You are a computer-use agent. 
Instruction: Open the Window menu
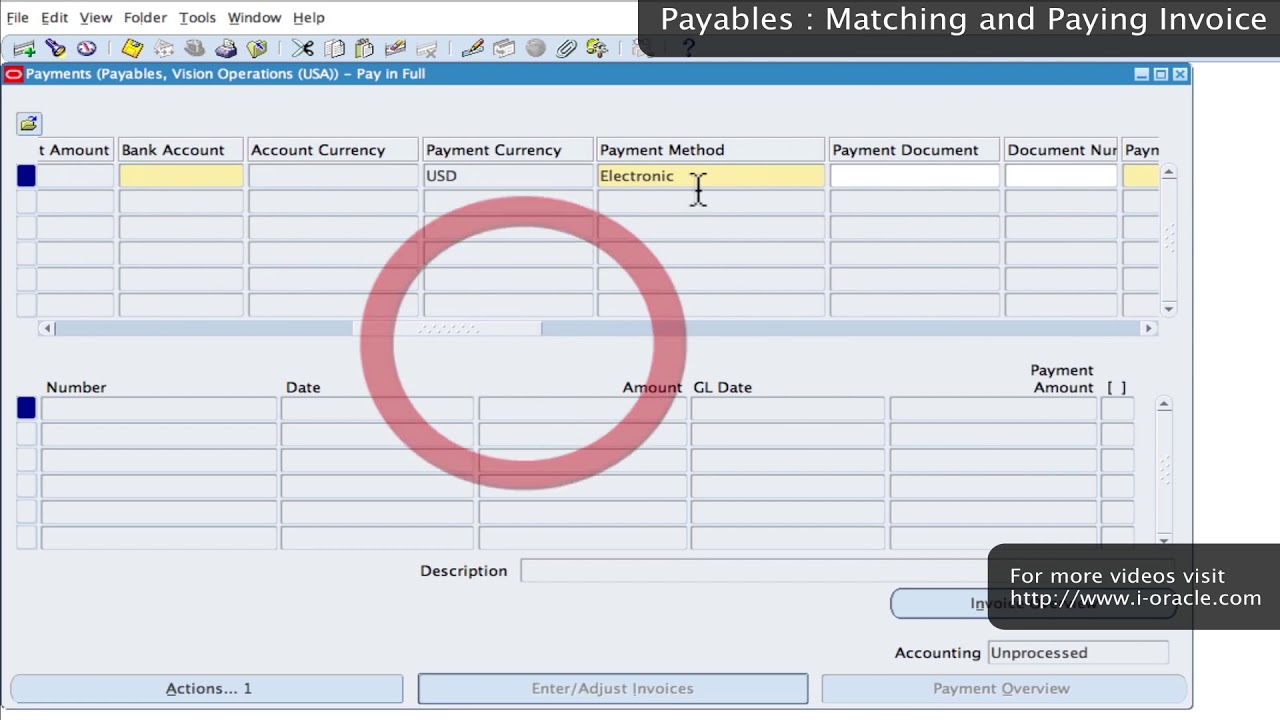coord(254,17)
